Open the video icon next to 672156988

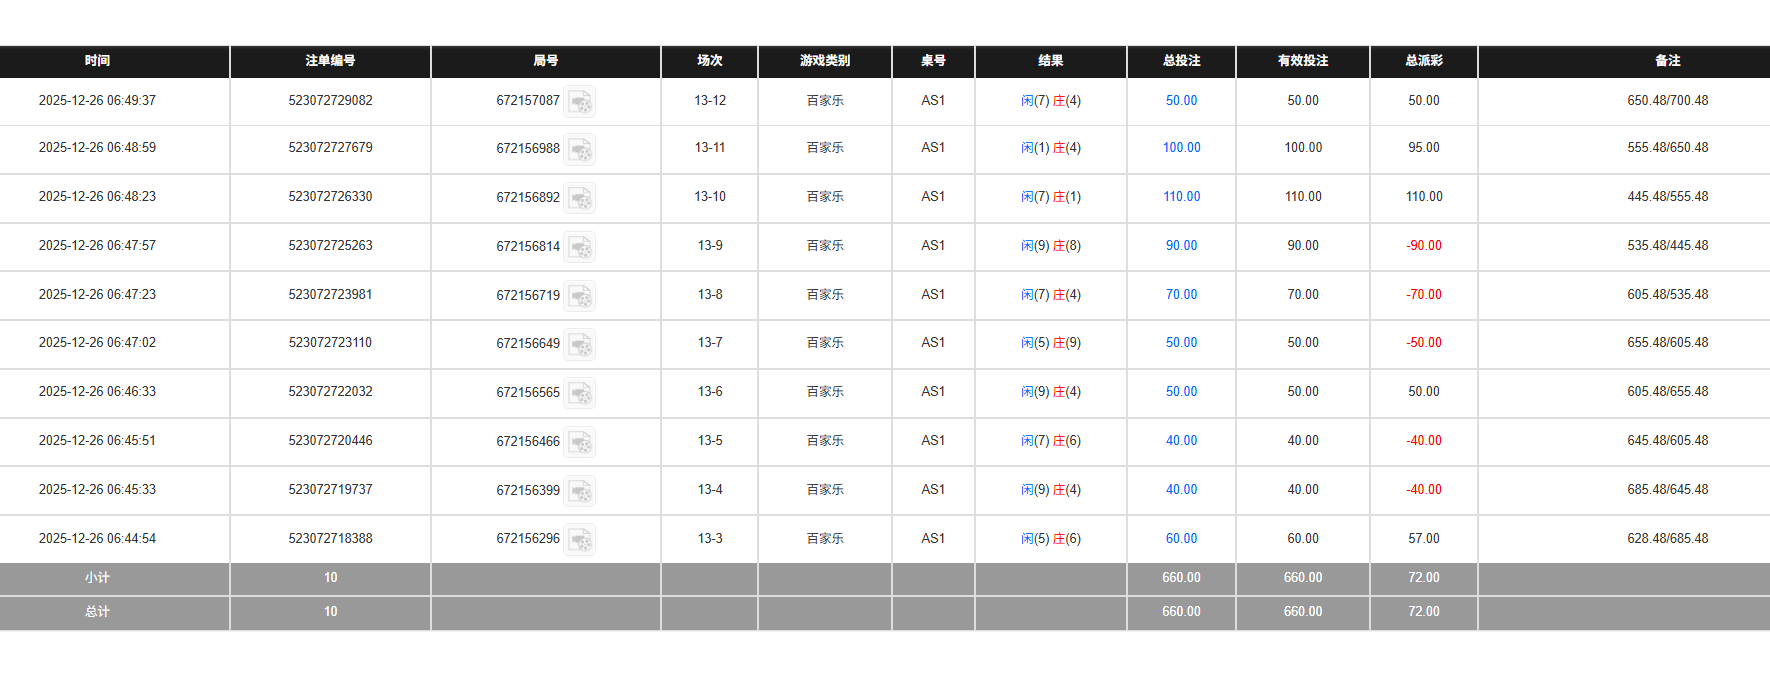(x=580, y=150)
